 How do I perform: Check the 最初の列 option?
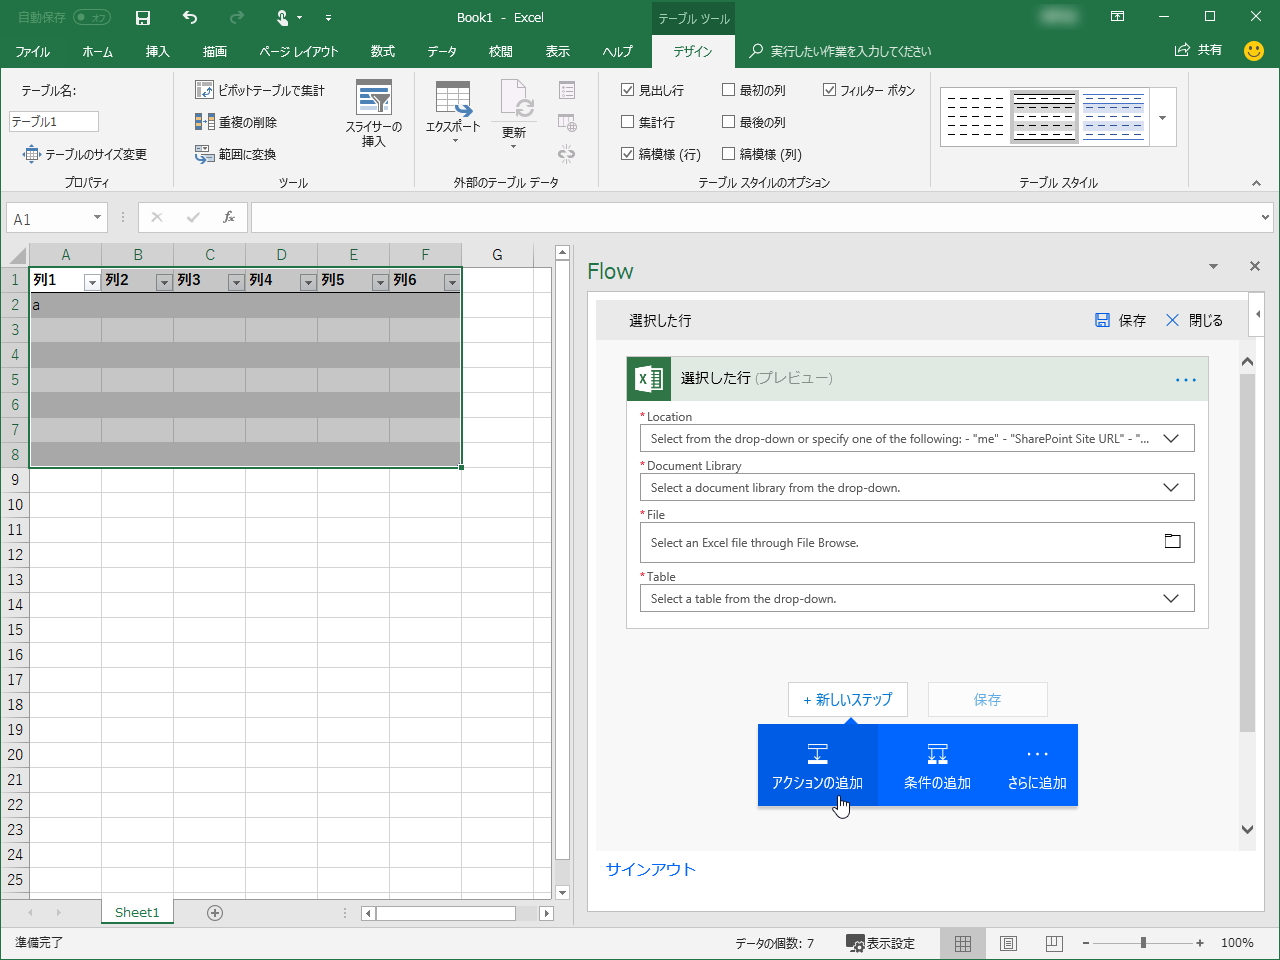click(x=729, y=90)
